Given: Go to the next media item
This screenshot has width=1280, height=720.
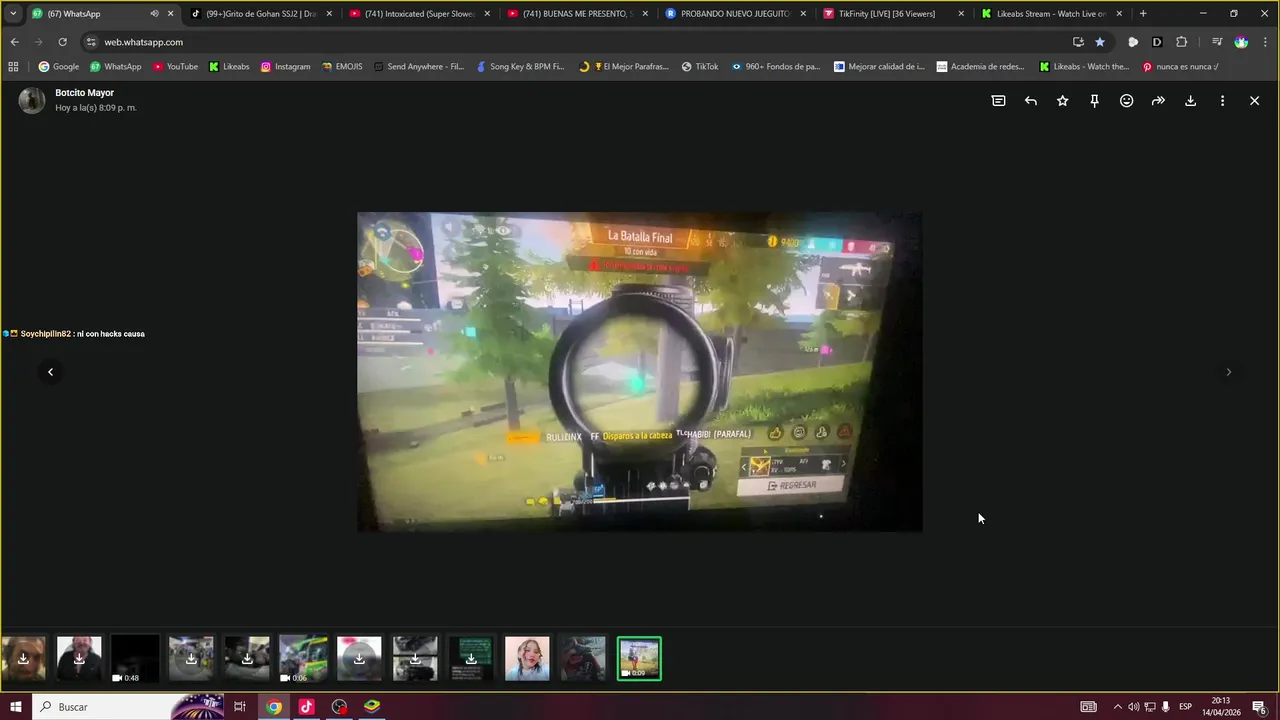Looking at the screenshot, I should pyautogui.click(x=1229, y=372).
